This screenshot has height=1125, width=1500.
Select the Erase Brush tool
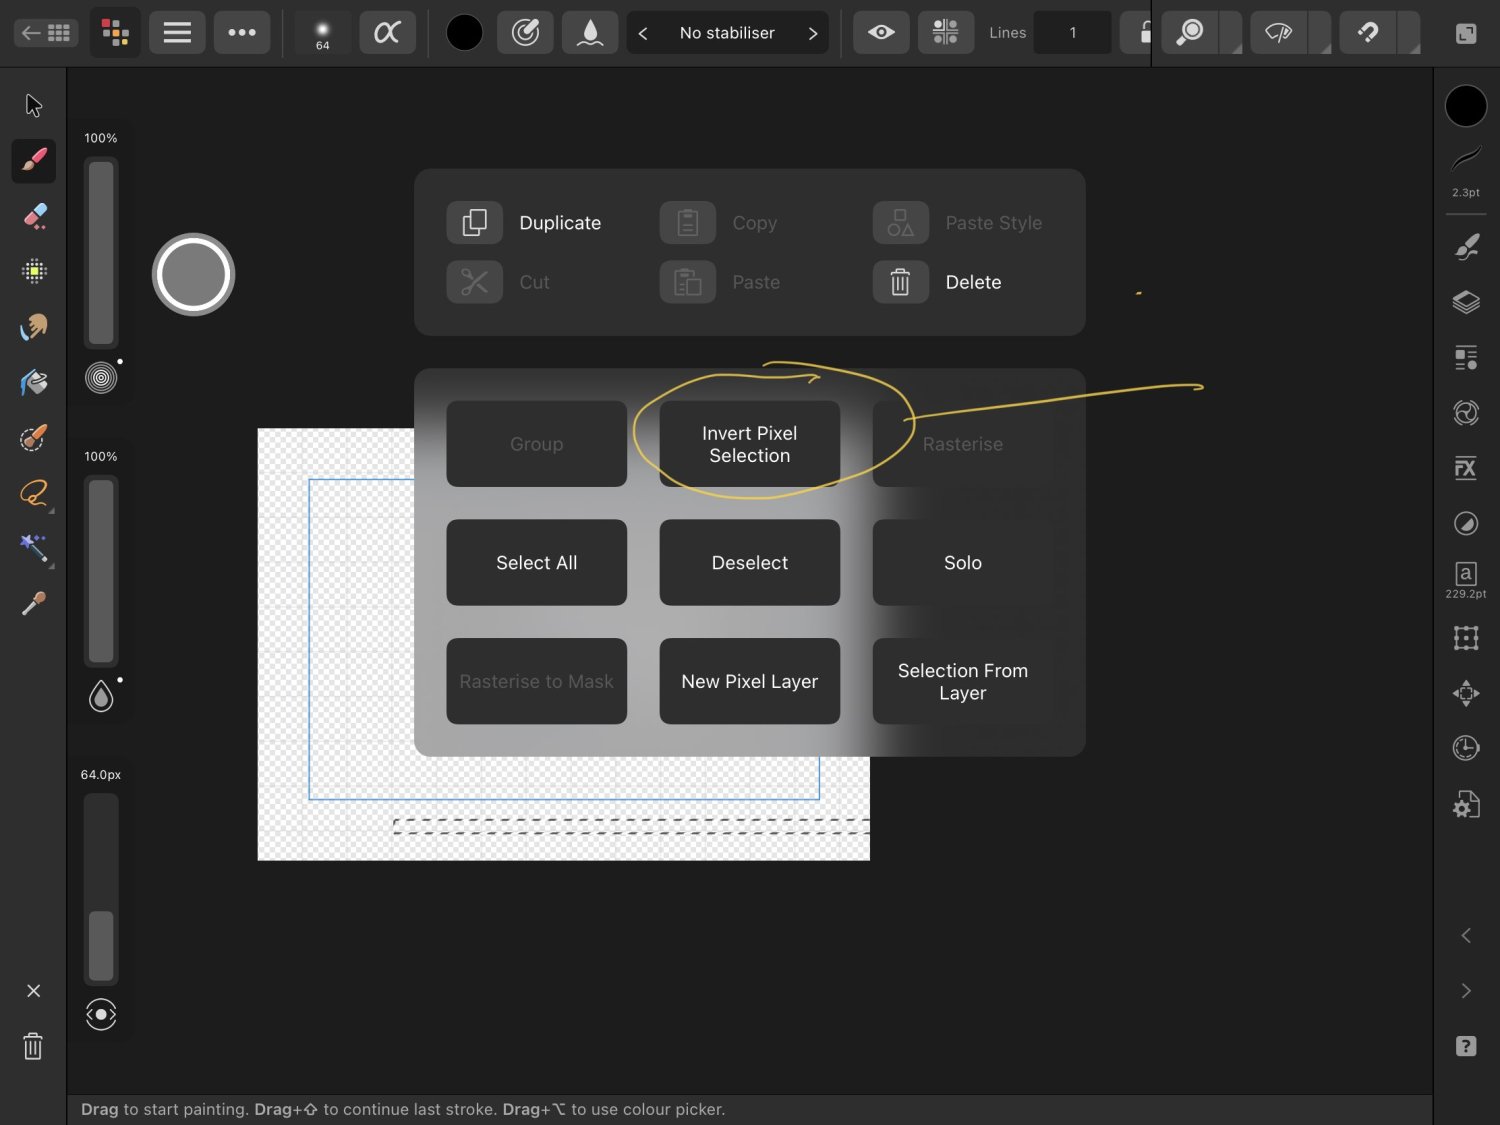tap(33, 216)
